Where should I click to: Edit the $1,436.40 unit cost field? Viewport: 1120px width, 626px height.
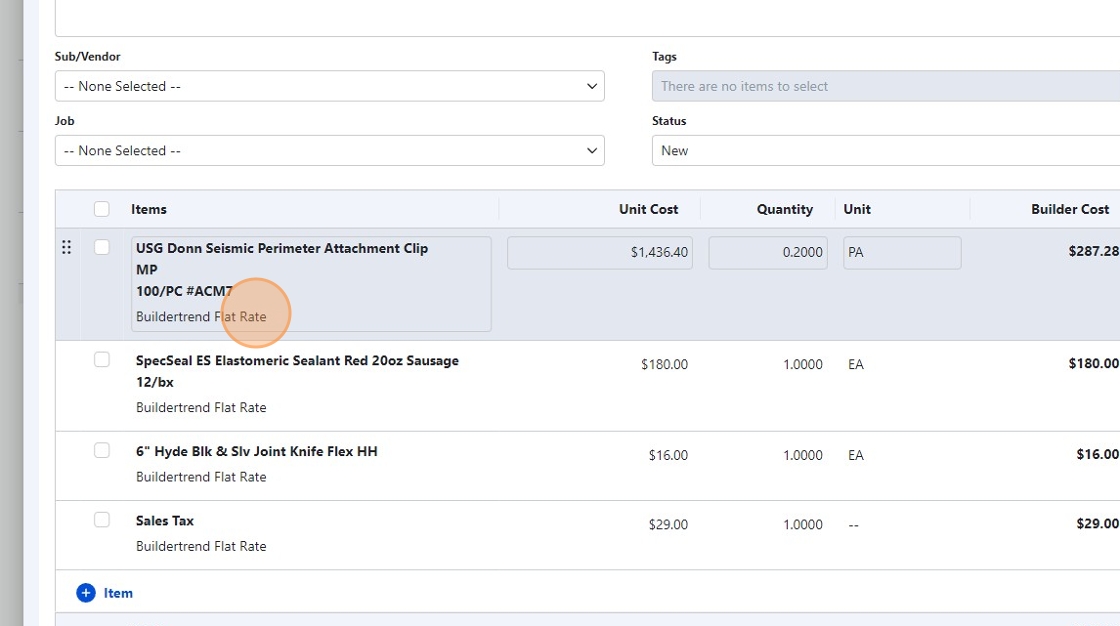pos(600,253)
